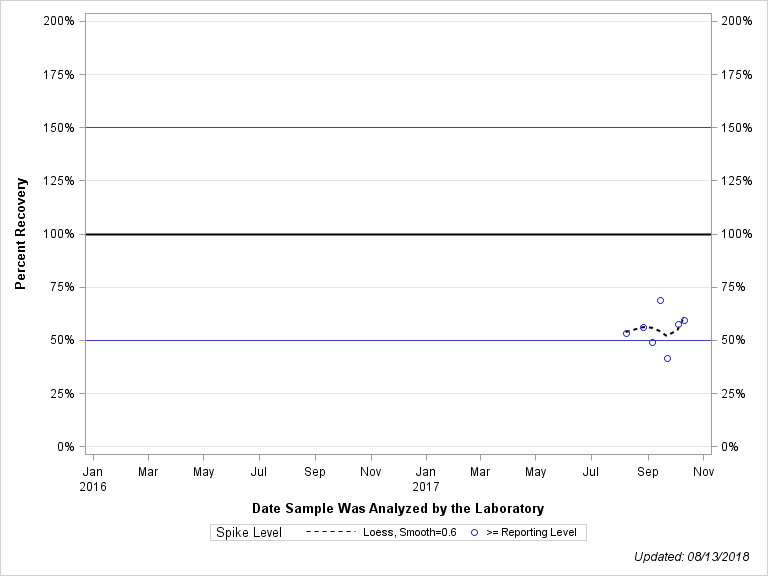Image resolution: width=768 pixels, height=576 pixels.
Task: Click the blue lower limit line at 50%
Action: pyautogui.click(x=398, y=340)
